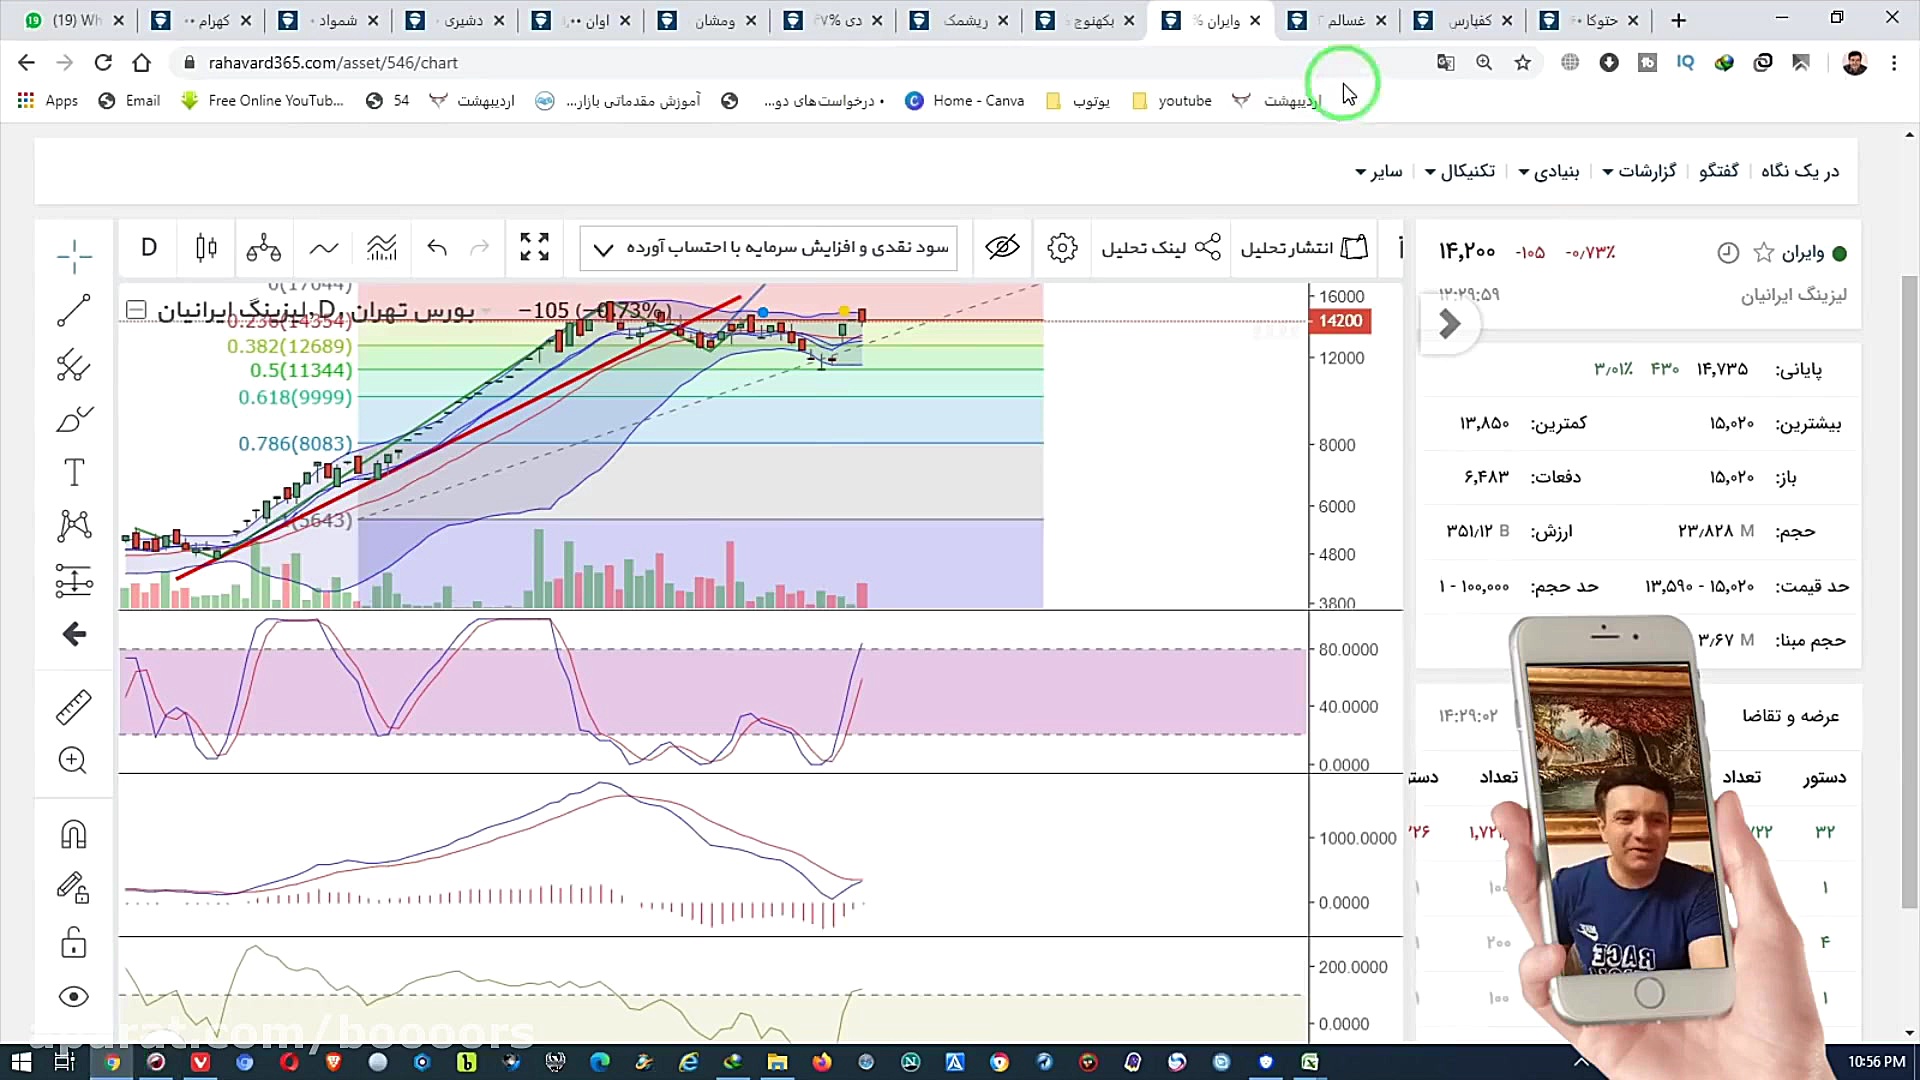Expand the تکنیکال menu dropdown
Viewport: 1920px width, 1080px height.
pos(1459,171)
